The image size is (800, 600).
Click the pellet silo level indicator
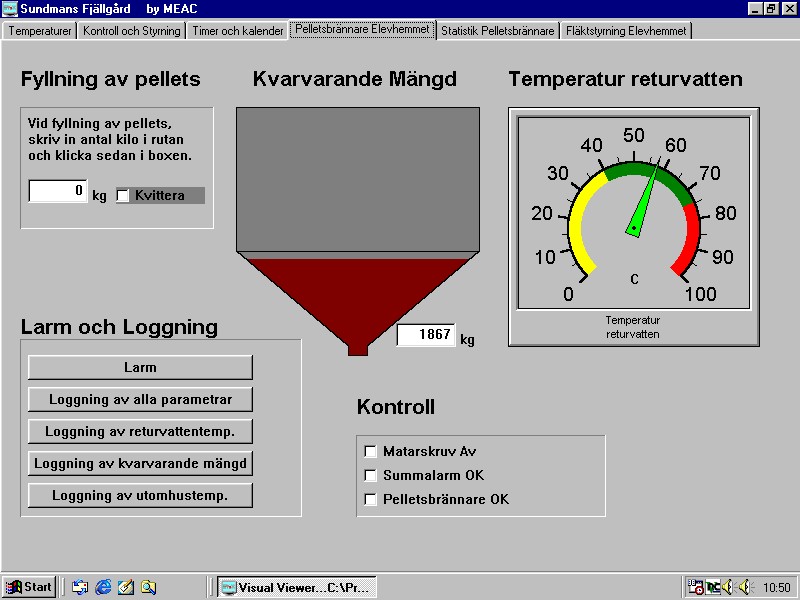[358, 231]
